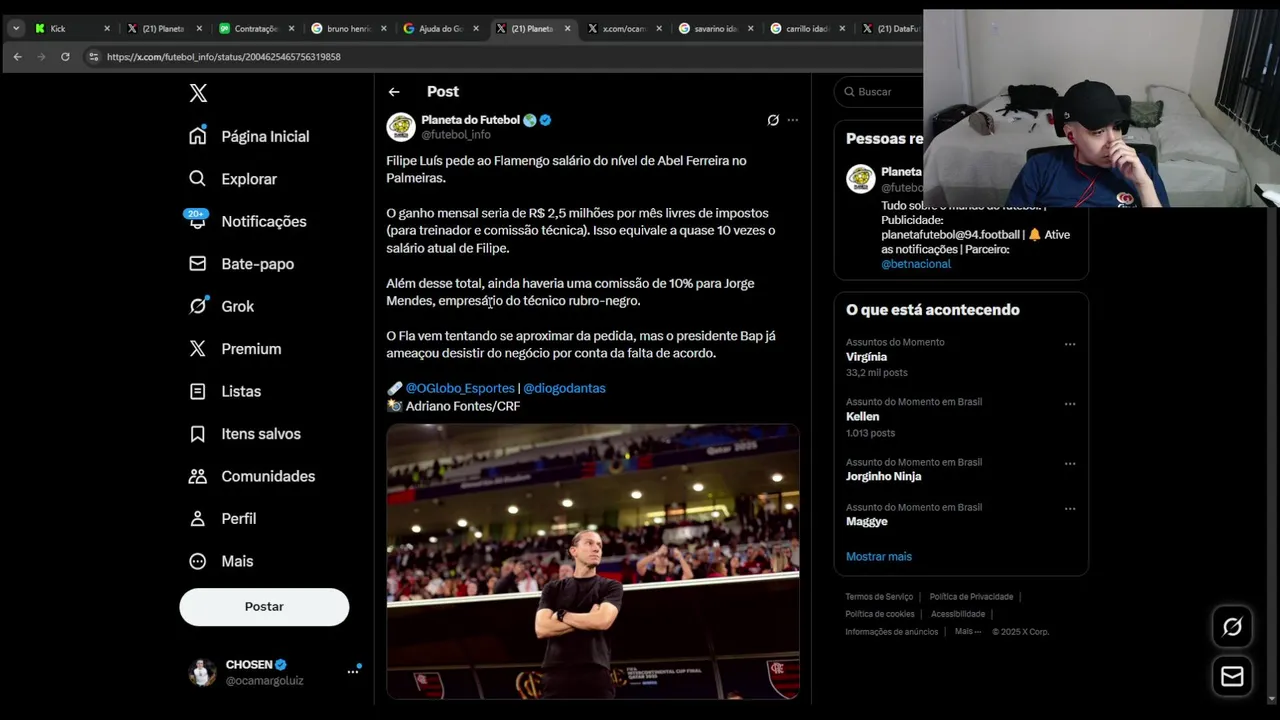The image size is (1280, 720).
Task: Click the CHOSEN profile avatar
Action: (203, 672)
